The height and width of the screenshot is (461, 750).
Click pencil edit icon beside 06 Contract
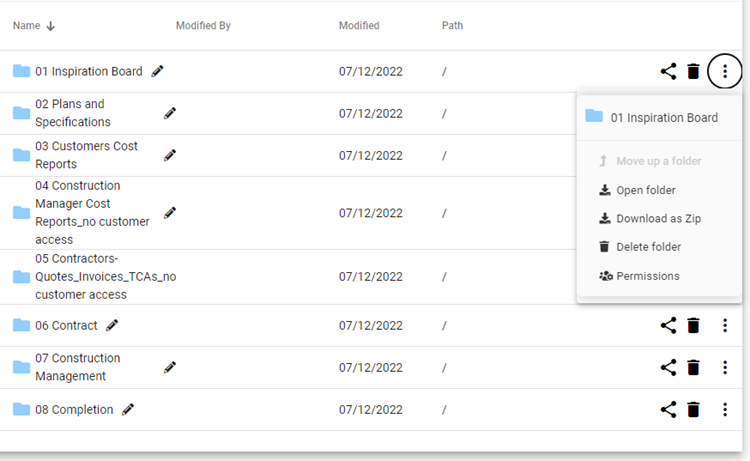pos(112,325)
